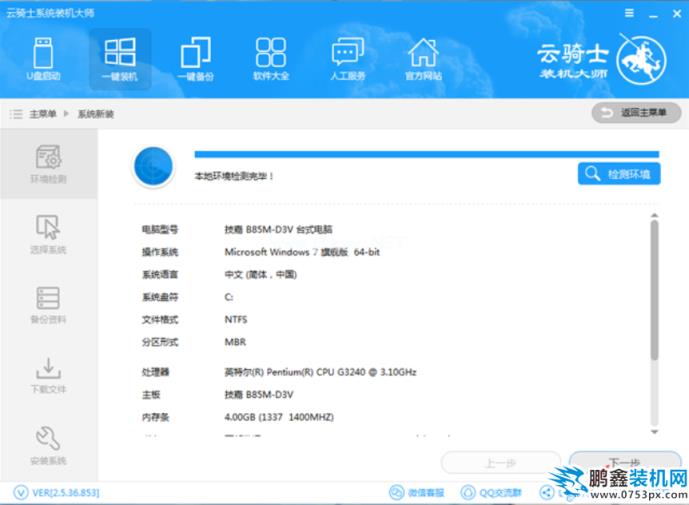Click the scrollbar down arrow
Image resolution: width=689 pixels, height=505 pixels.
pyautogui.click(x=654, y=432)
